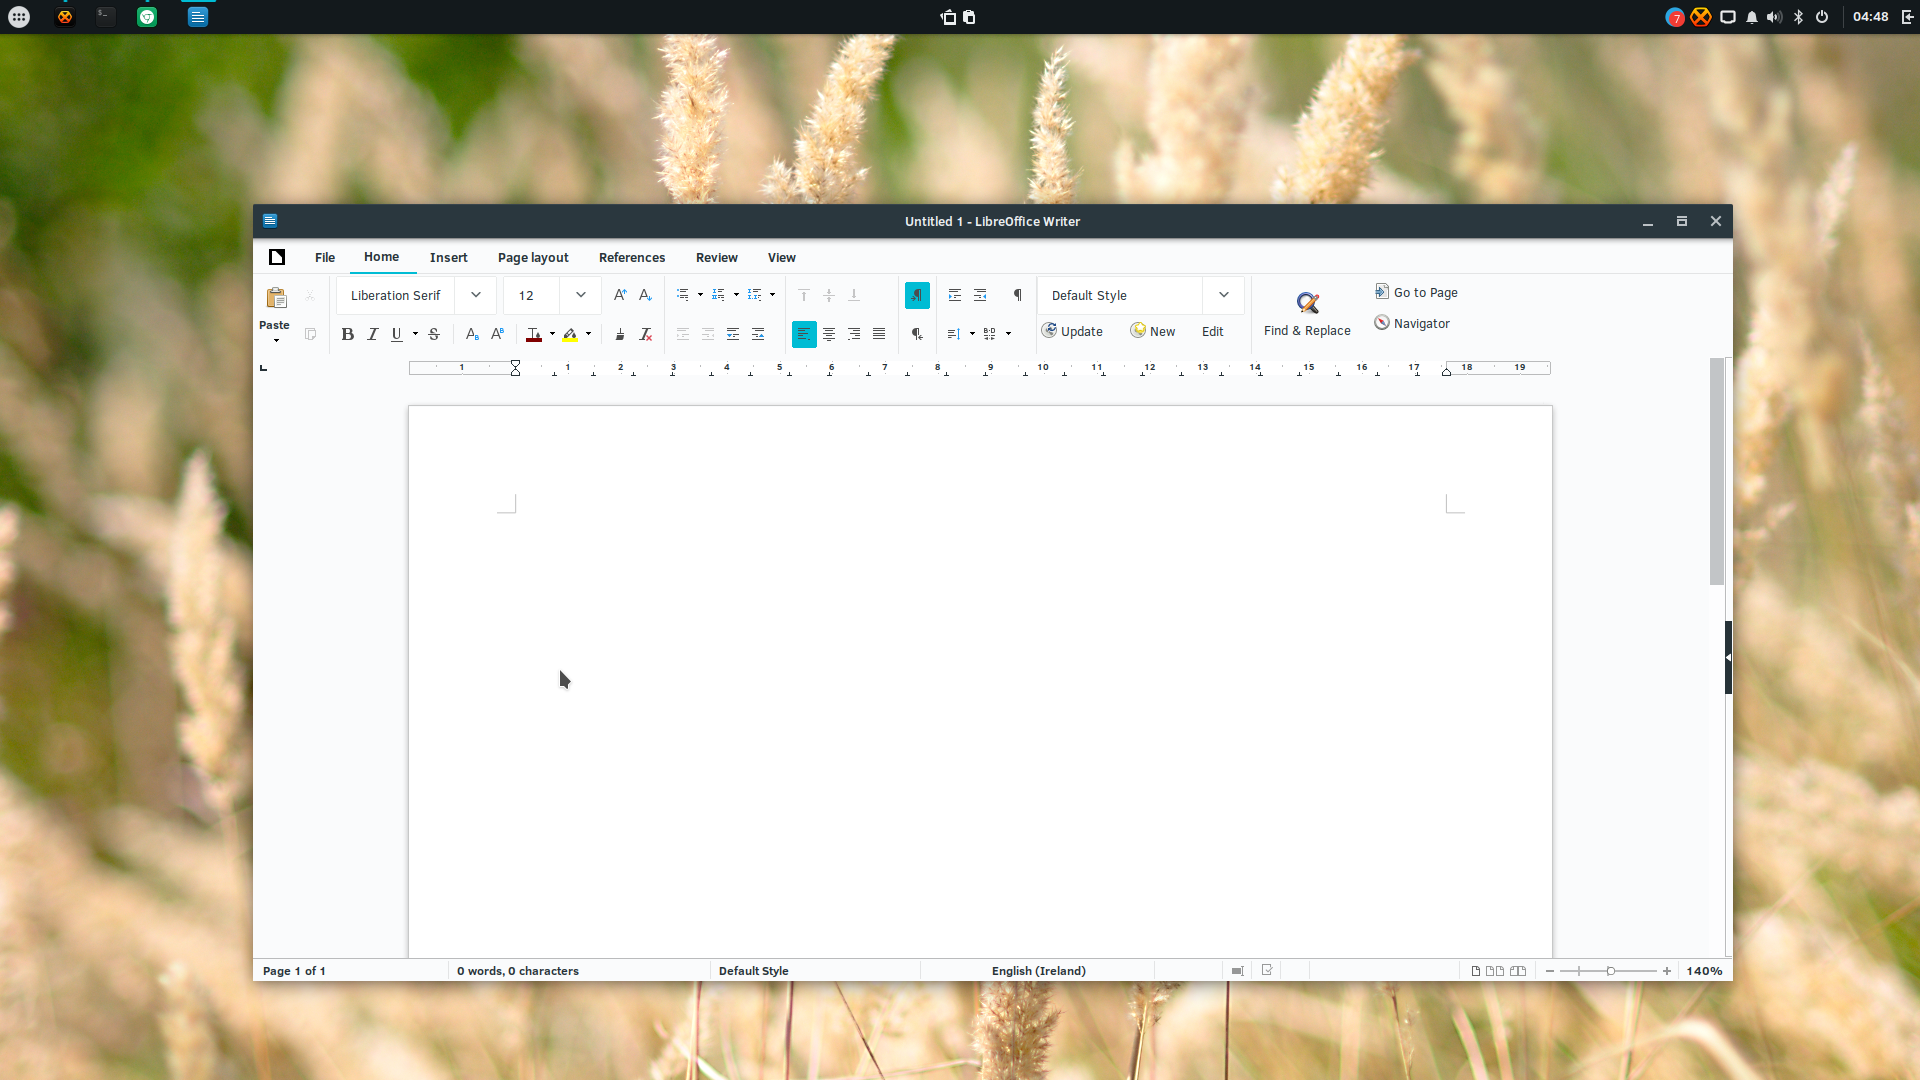Click the Find & Replace icon
This screenshot has height=1080, width=1920.
tap(1307, 303)
